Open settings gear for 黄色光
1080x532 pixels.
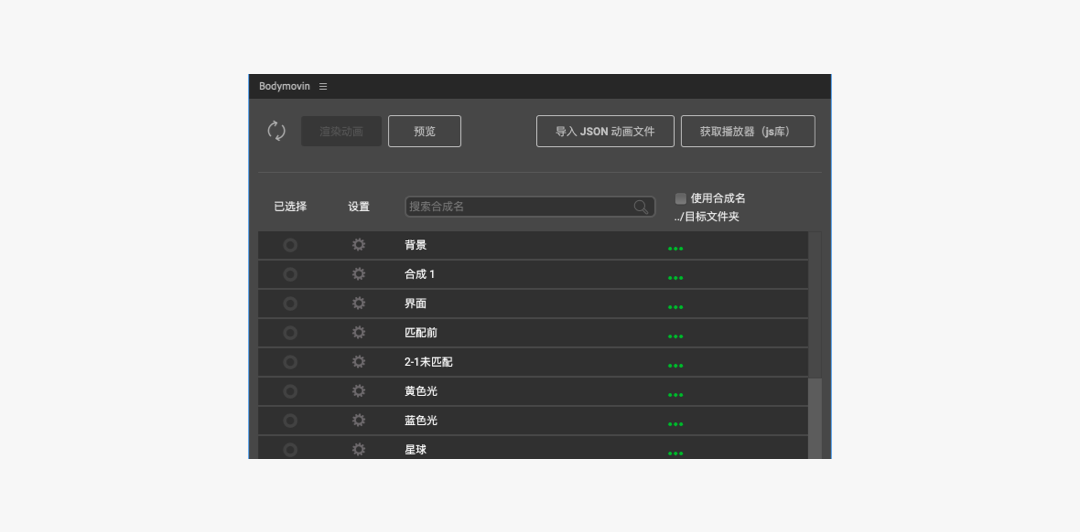point(358,391)
